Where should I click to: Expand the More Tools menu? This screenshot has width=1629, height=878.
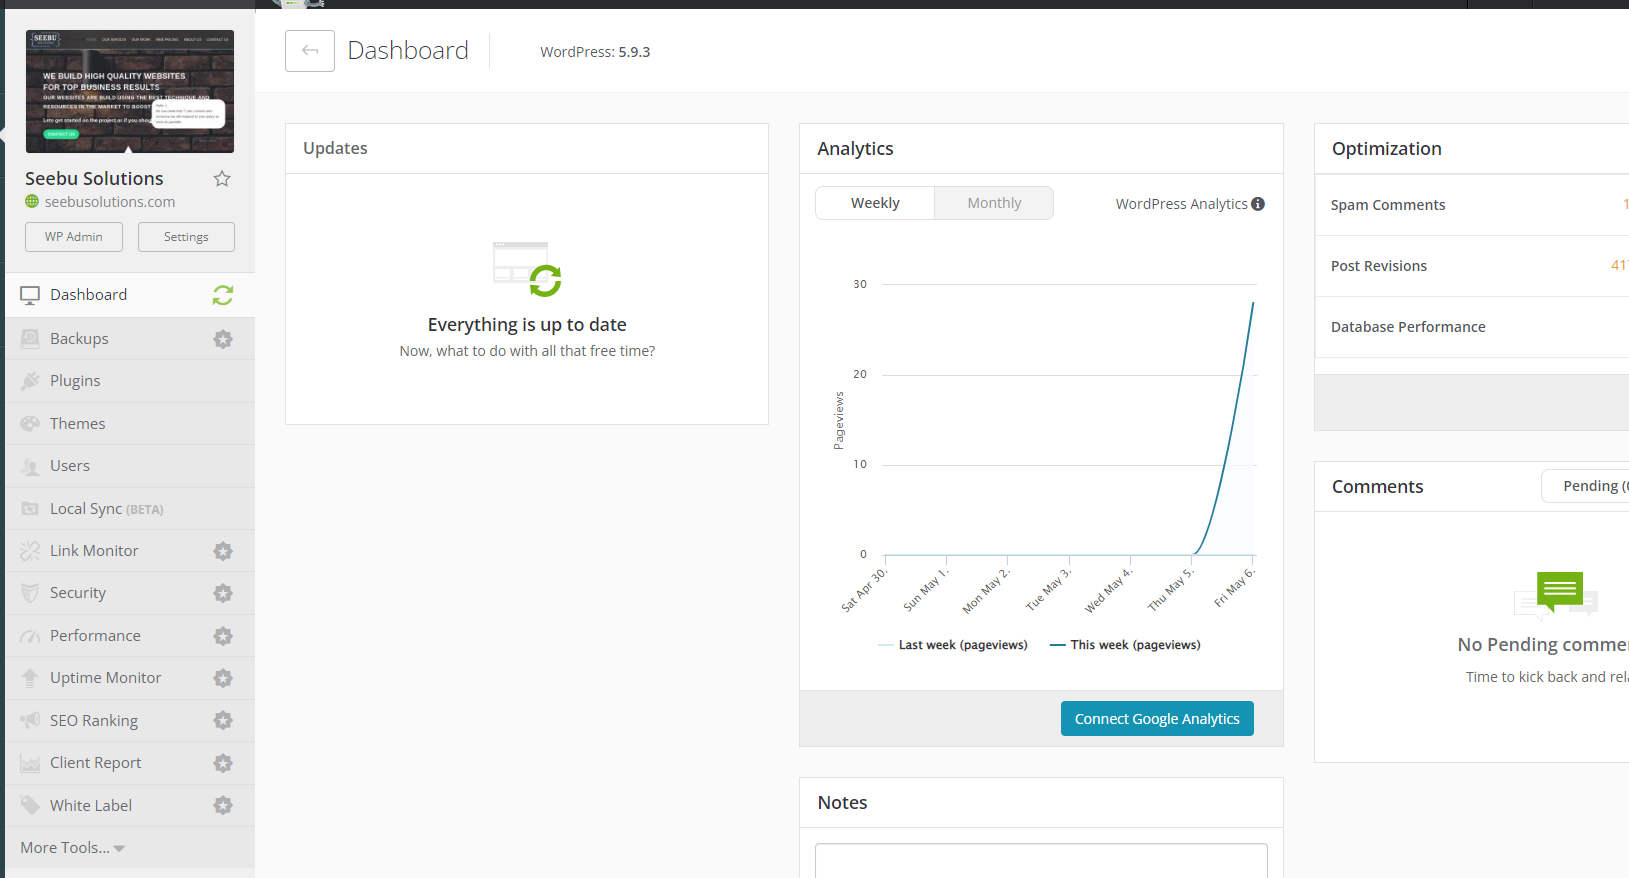point(72,848)
